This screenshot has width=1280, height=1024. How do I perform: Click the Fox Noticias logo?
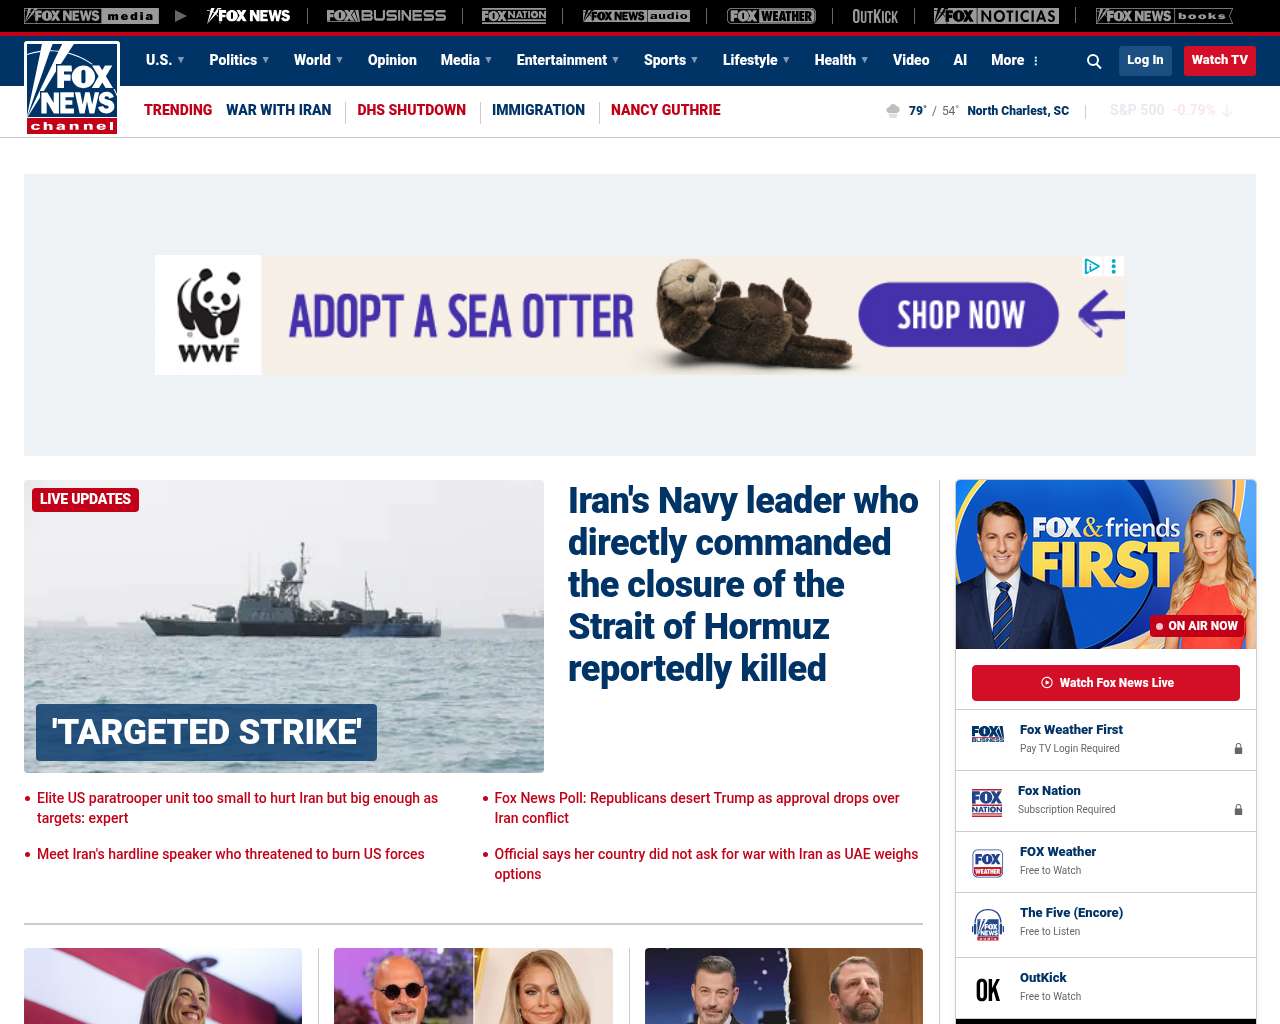pos(996,16)
